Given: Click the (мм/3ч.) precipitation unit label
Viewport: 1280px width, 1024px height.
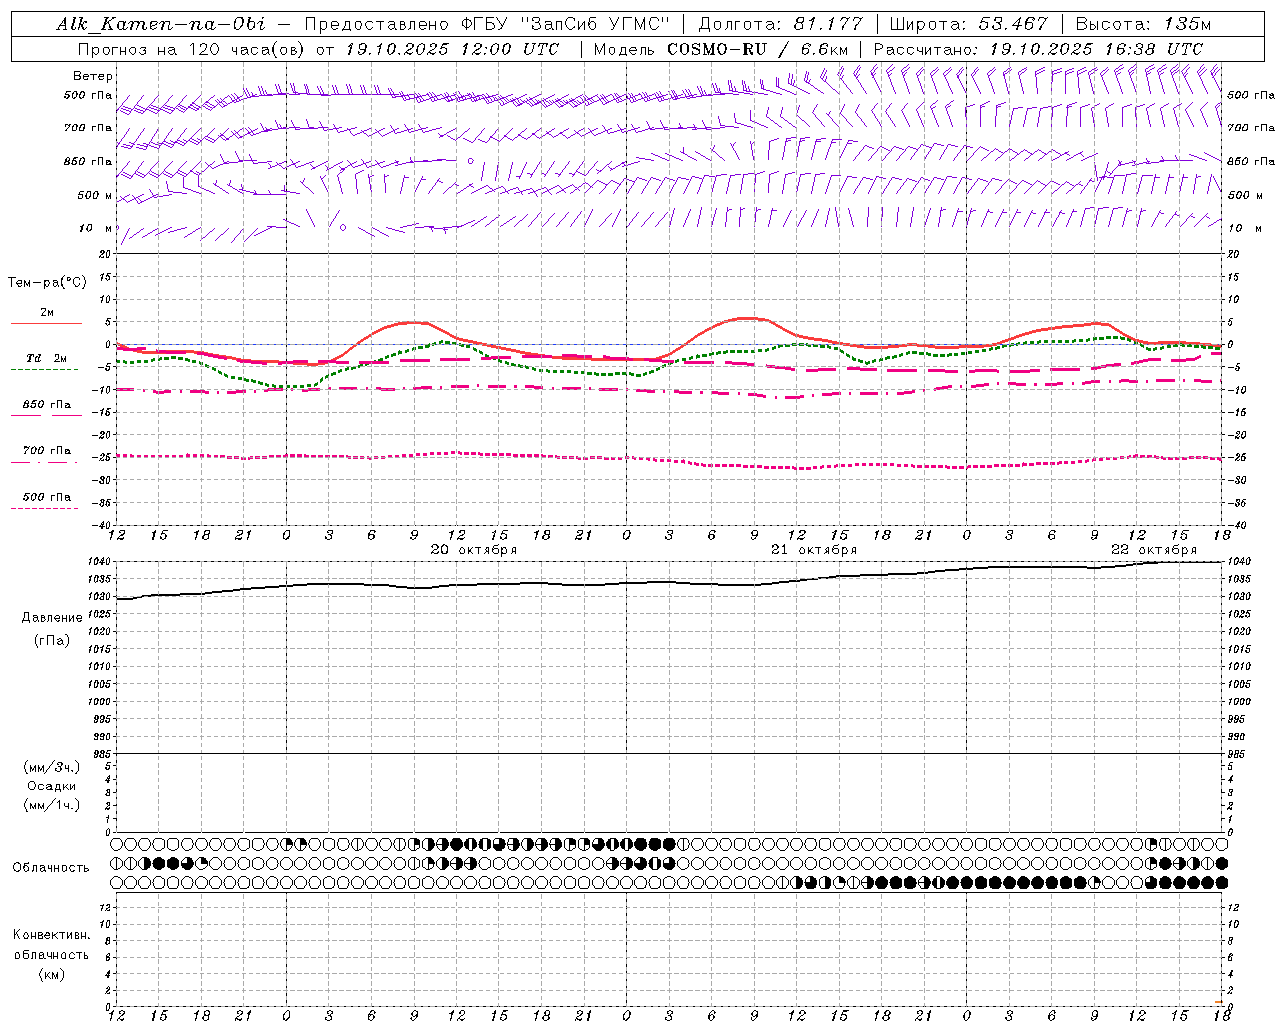Looking at the screenshot, I should click(52, 767).
